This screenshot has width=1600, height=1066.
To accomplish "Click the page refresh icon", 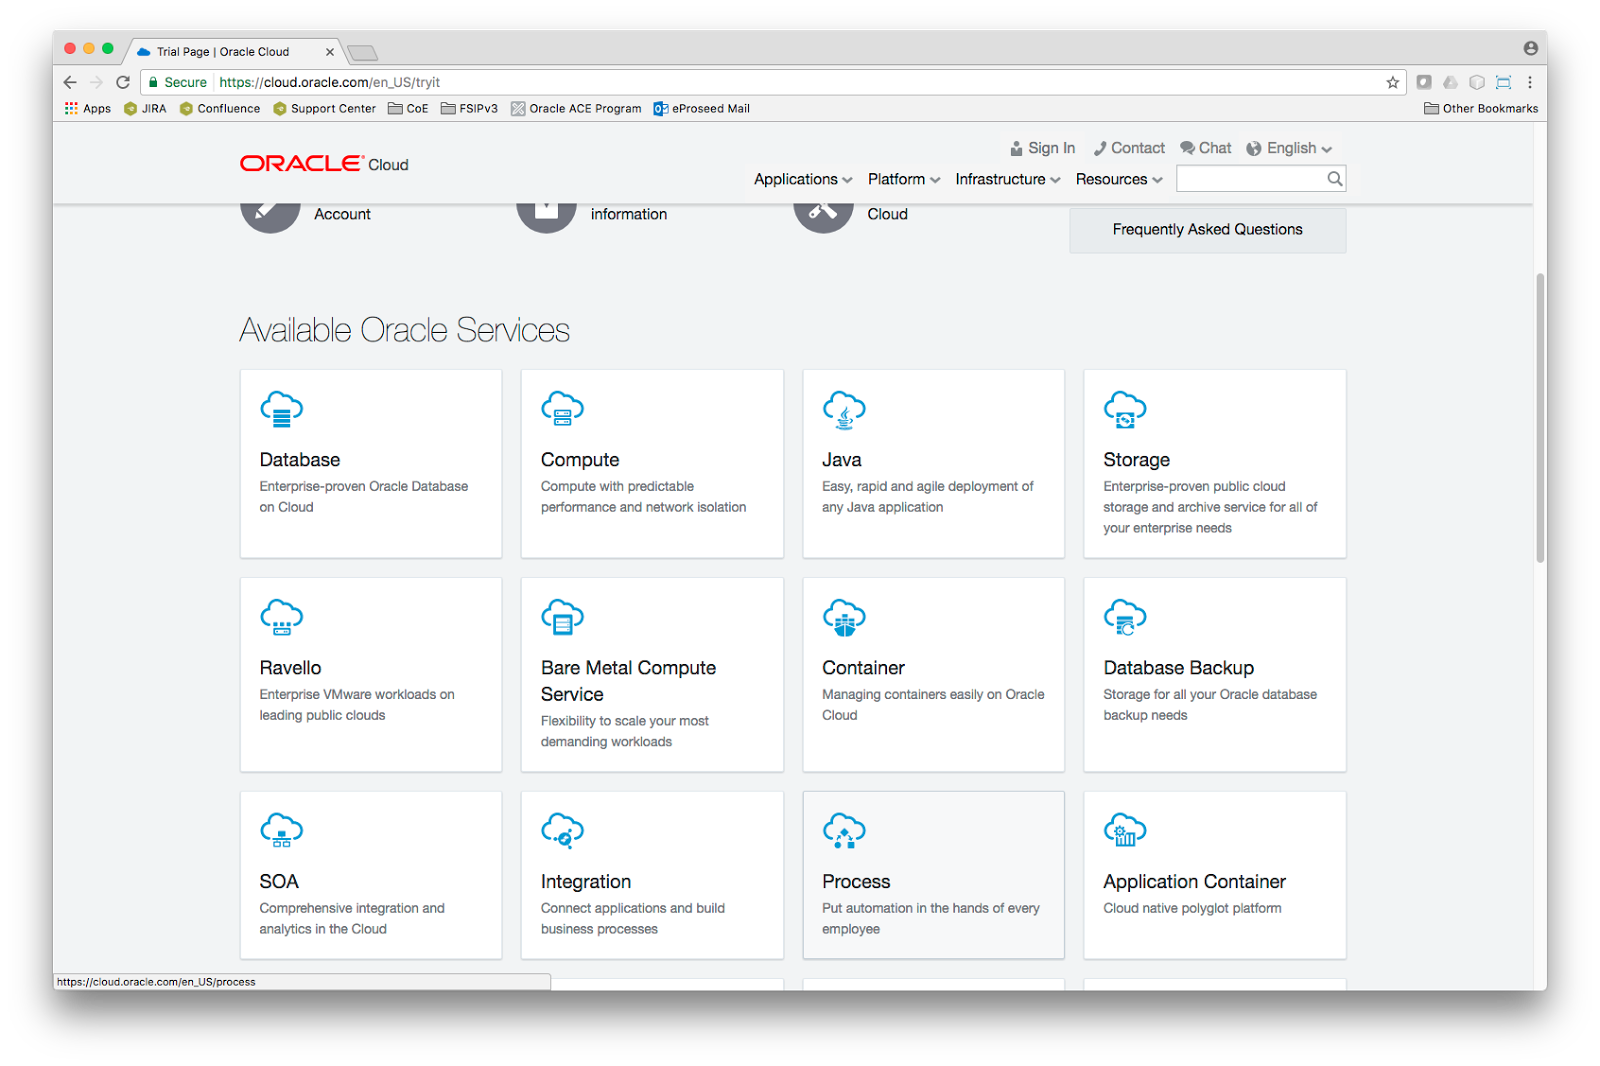I will pos(122,82).
